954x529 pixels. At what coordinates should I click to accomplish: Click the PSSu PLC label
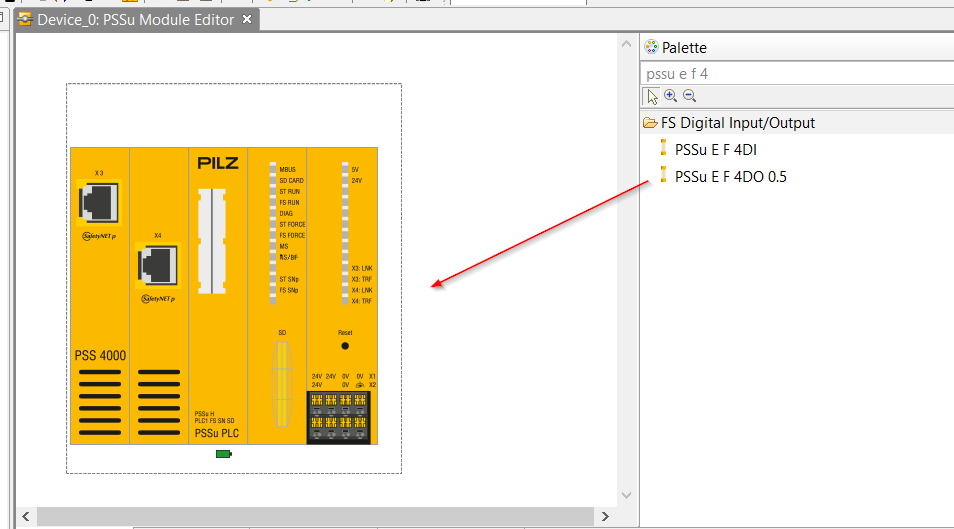click(x=217, y=433)
